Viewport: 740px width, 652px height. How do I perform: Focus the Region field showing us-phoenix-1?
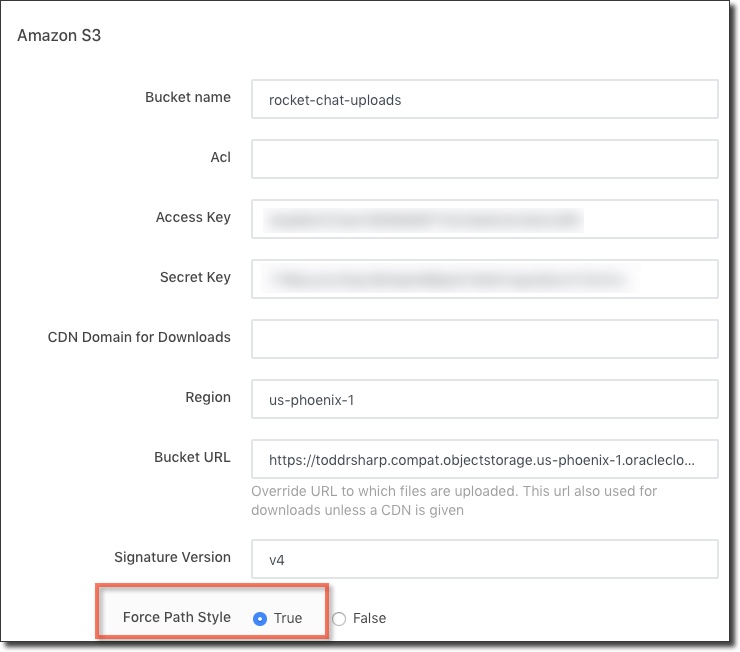coord(484,399)
